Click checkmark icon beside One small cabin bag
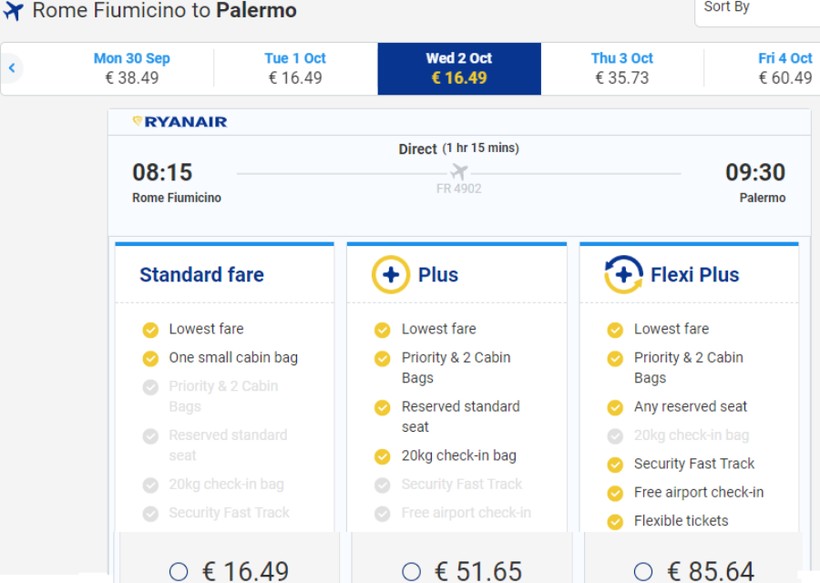Viewport: 820px width, 583px height. tap(150, 358)
